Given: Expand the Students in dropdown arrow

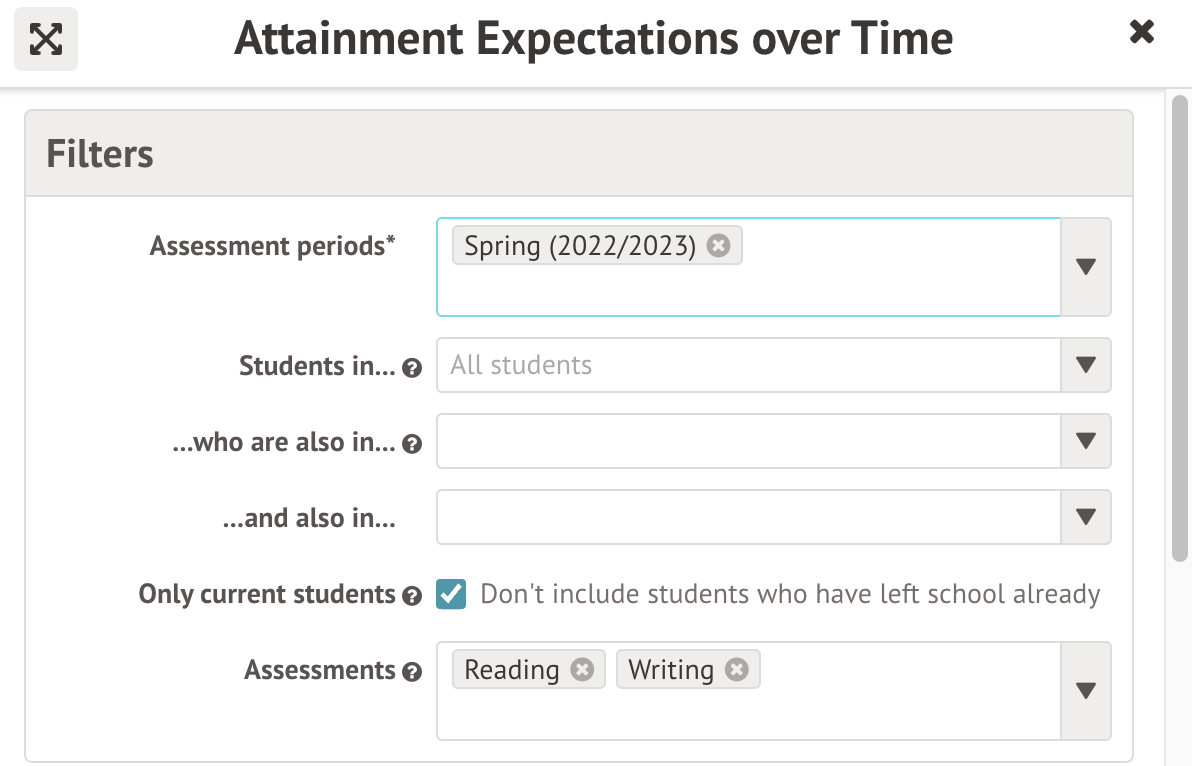Looking at the screenshot, I should (1086, 365).
